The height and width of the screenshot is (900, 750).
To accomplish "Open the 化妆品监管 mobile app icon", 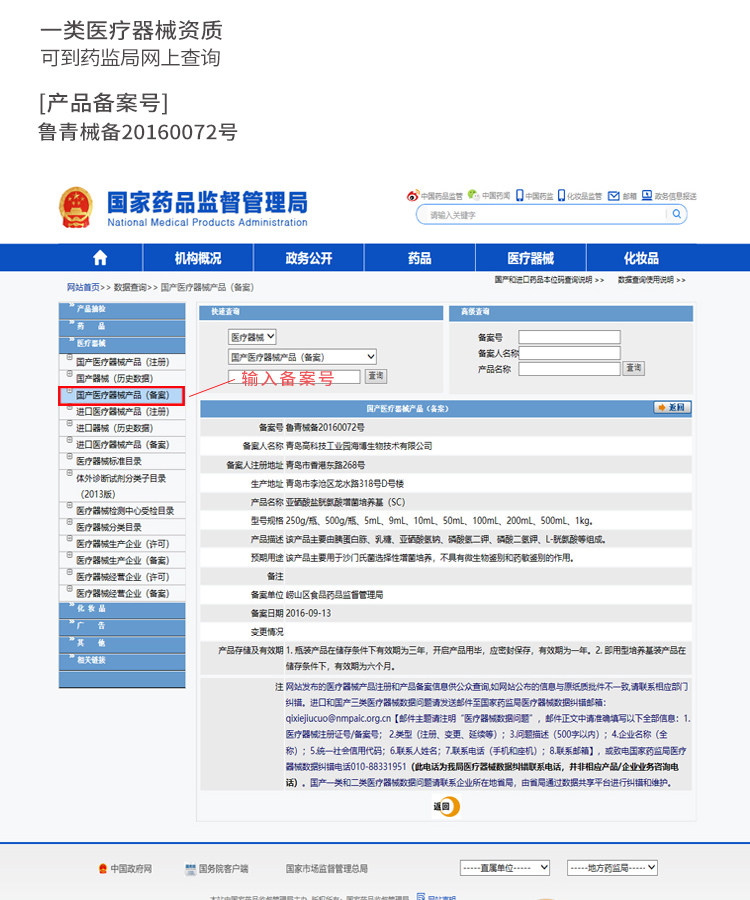I will 561,196.
